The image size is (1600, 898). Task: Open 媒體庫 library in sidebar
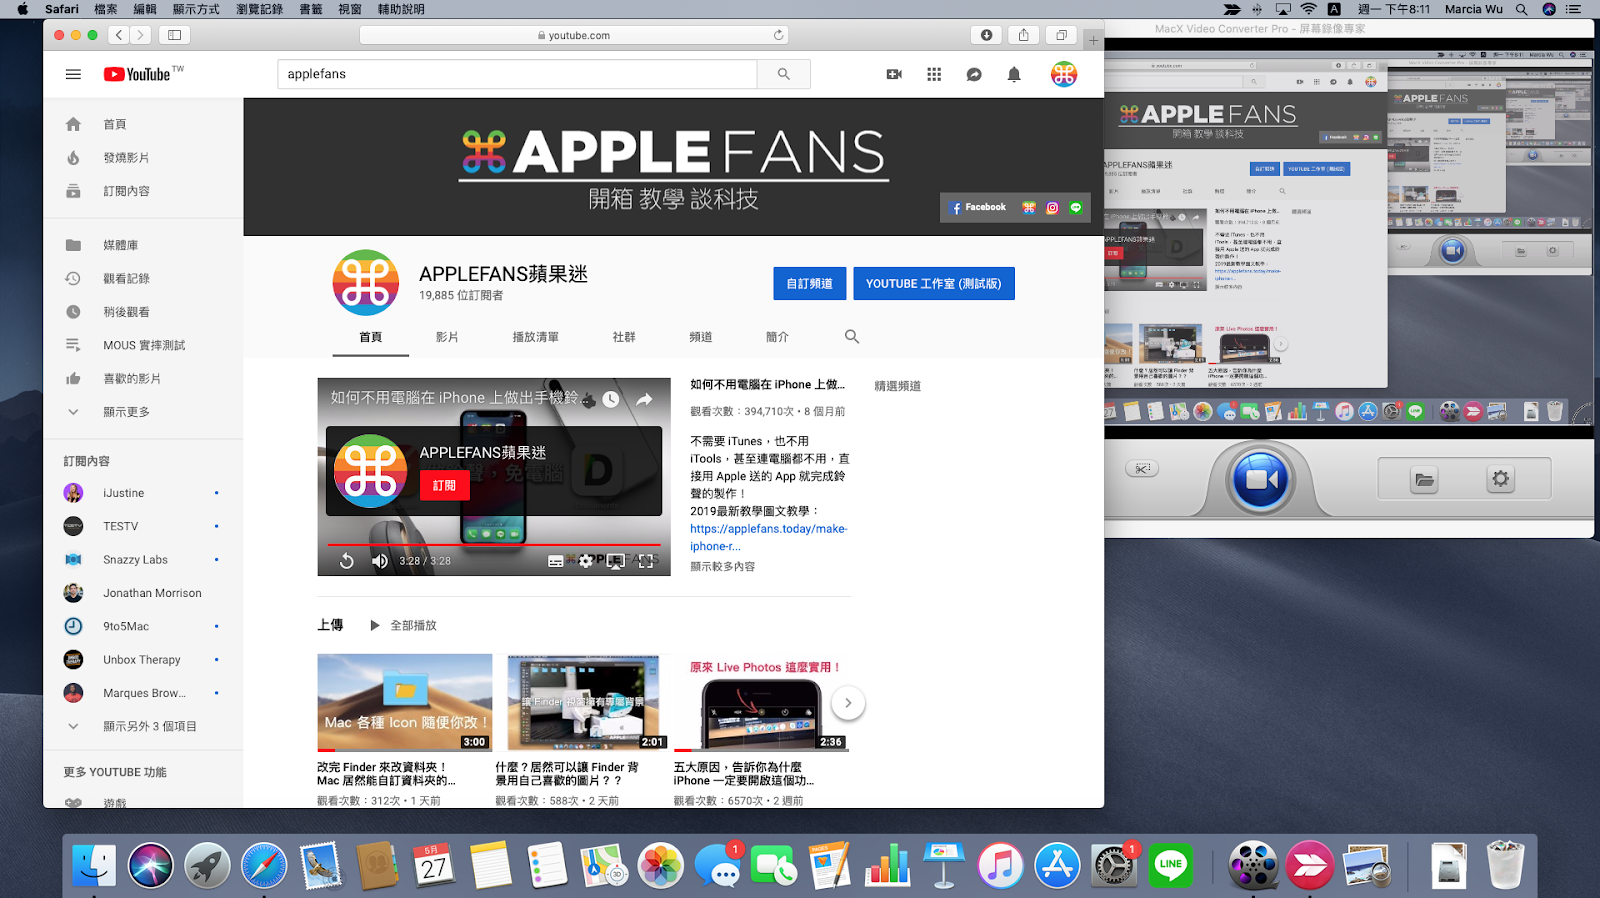point(143,245)
